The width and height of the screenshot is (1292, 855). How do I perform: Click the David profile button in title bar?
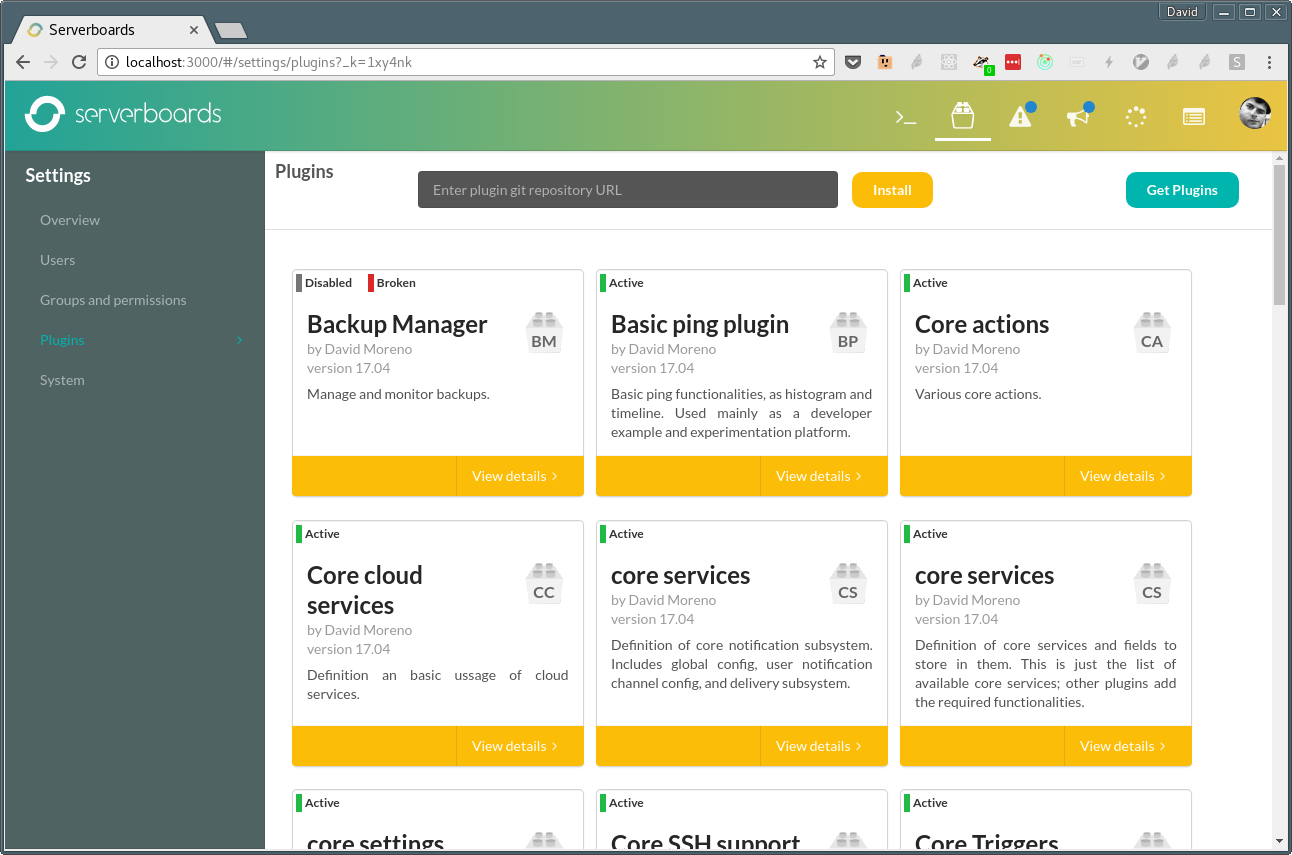pos(1182,12)
